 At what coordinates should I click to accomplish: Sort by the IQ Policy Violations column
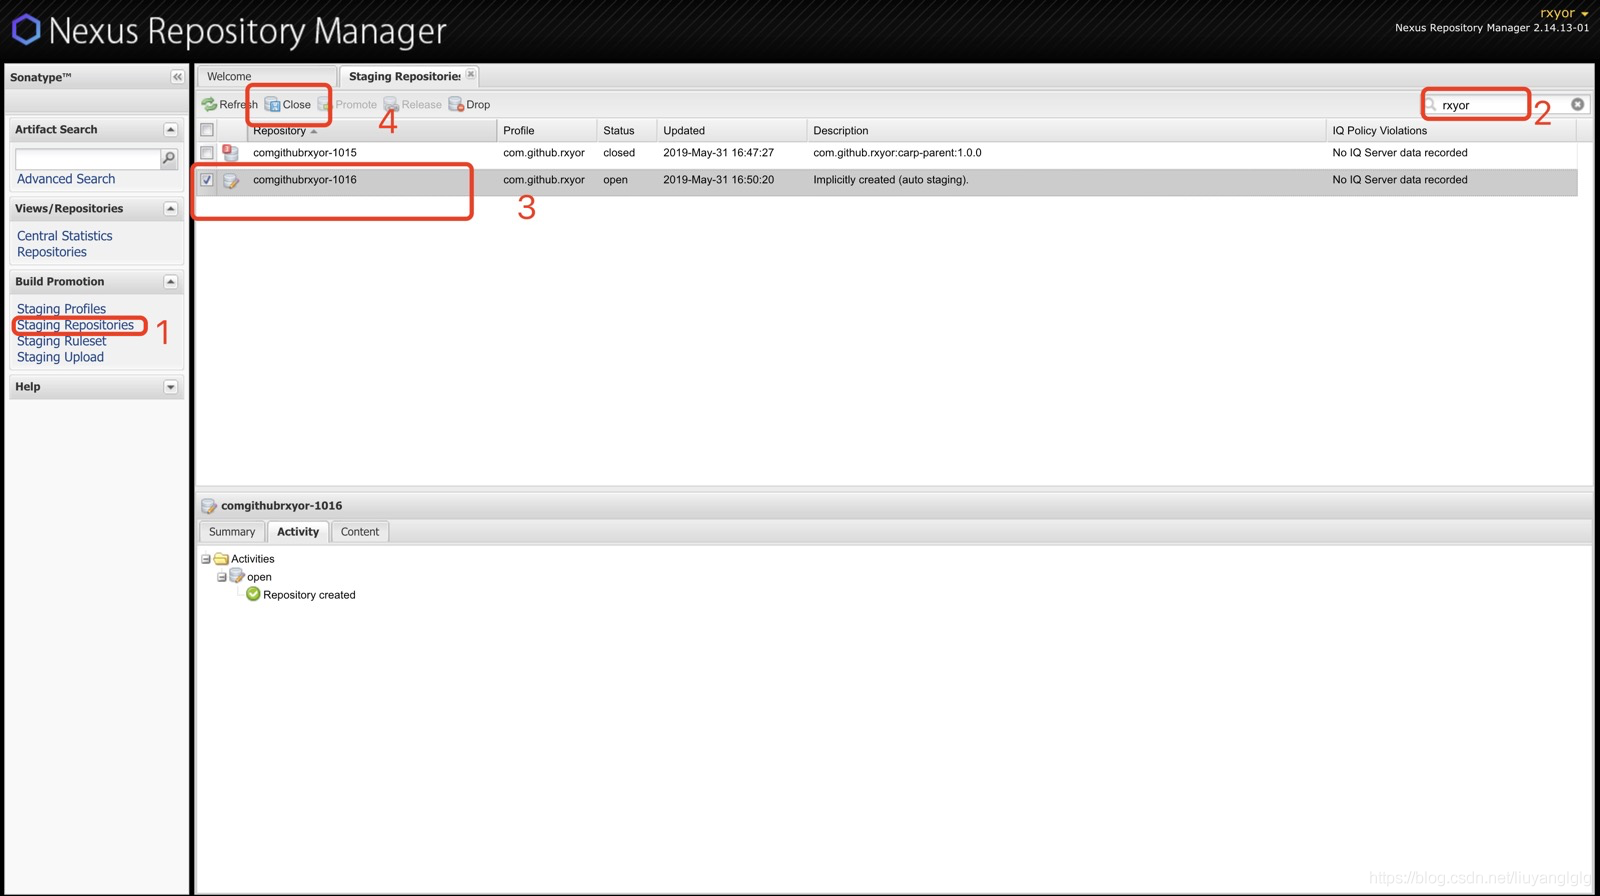click(1451, 131)
